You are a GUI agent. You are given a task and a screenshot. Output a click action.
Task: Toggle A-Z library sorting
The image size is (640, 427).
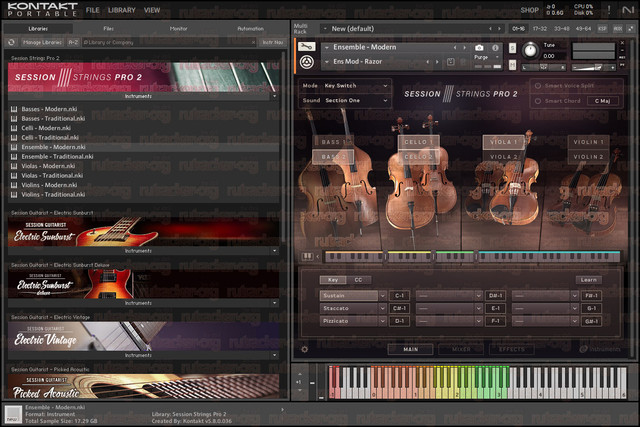[x=73, y=42]
